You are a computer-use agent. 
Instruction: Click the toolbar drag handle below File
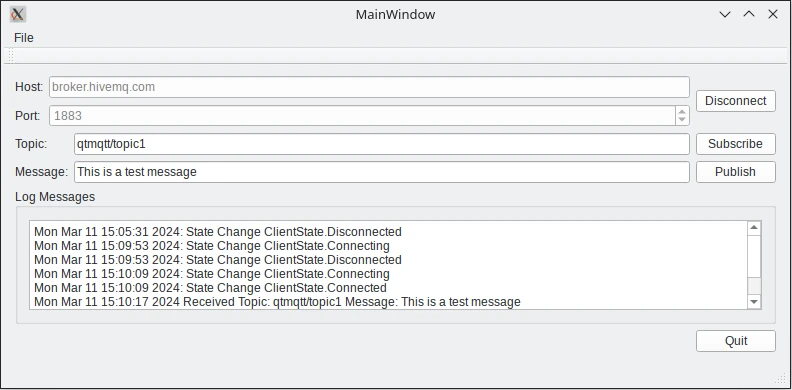pos(10,56)
